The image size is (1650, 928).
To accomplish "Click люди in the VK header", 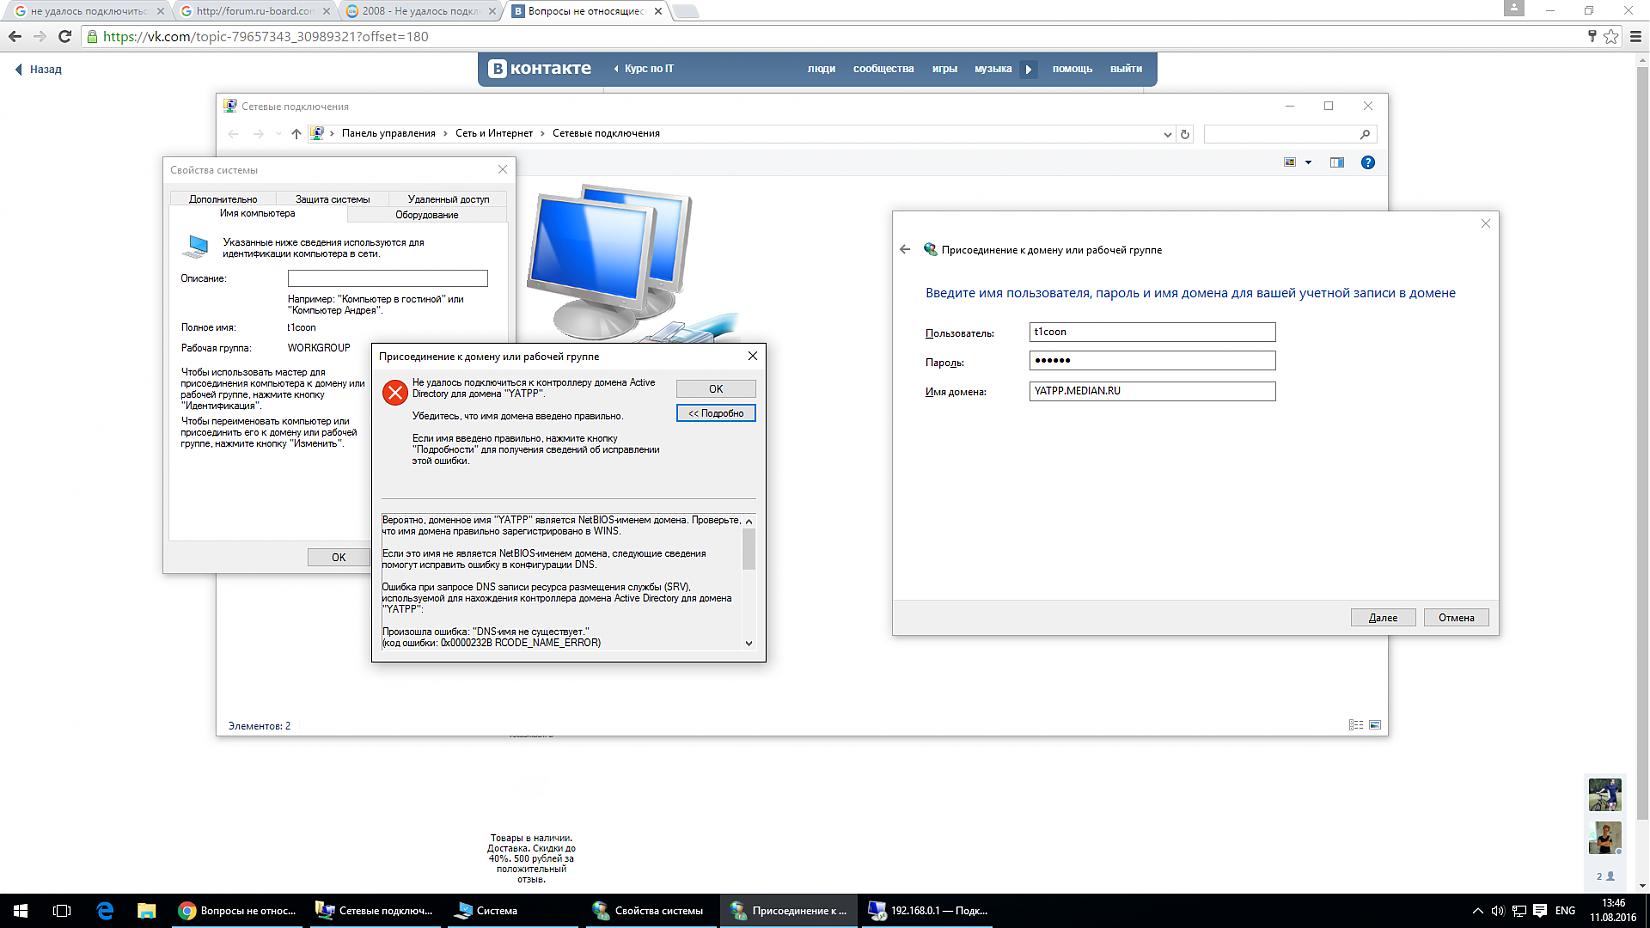I will [821, 69].
